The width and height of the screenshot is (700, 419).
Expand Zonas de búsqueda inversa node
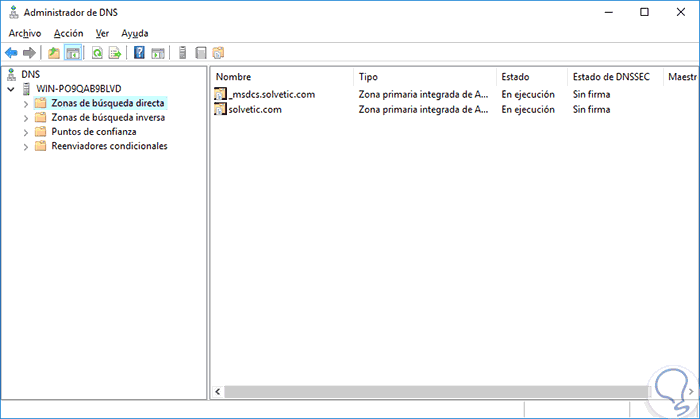point(25,118)
